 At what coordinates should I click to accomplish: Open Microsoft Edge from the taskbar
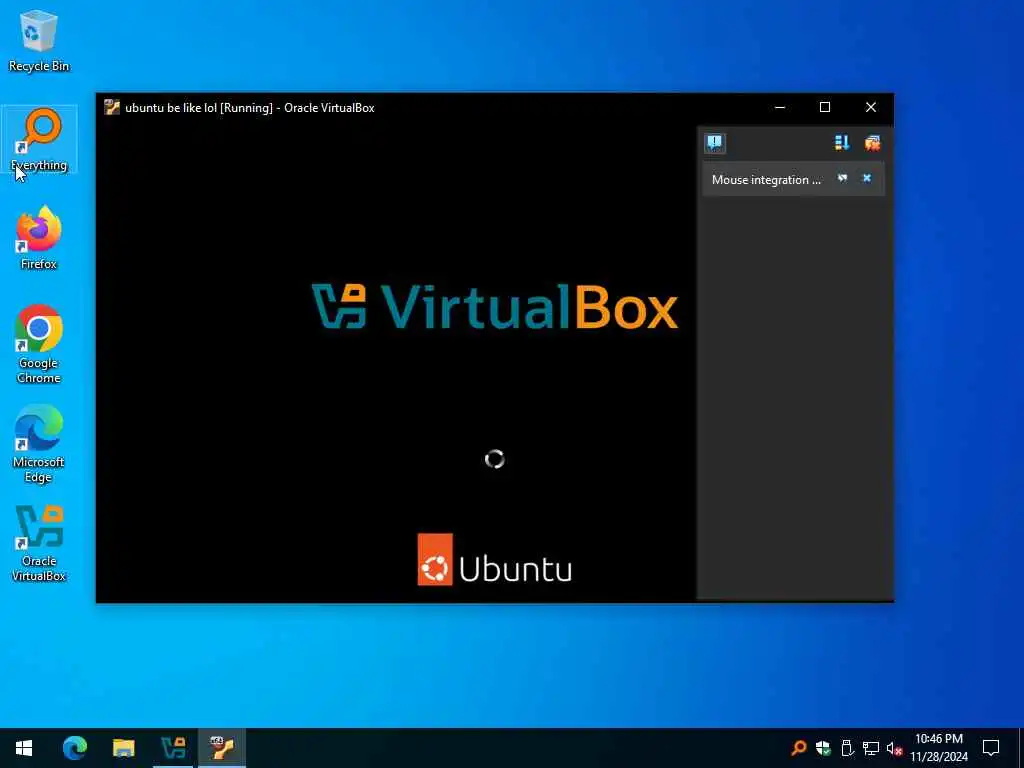point(74,748)
